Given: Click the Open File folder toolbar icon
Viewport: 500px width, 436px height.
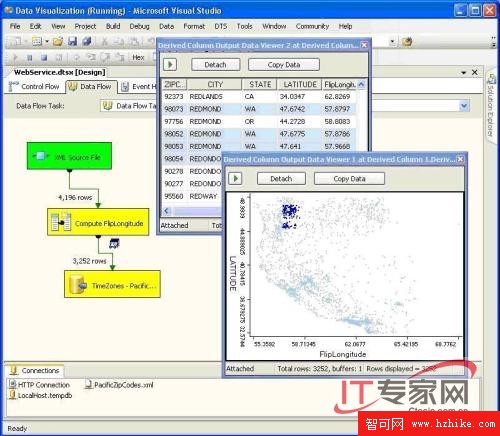Looking at the screenshot, I should (x=58, y=41).
